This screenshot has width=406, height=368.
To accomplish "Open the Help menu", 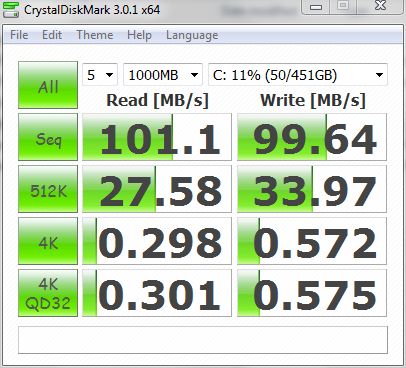I will pyautogui.click(x=139, y=35).
